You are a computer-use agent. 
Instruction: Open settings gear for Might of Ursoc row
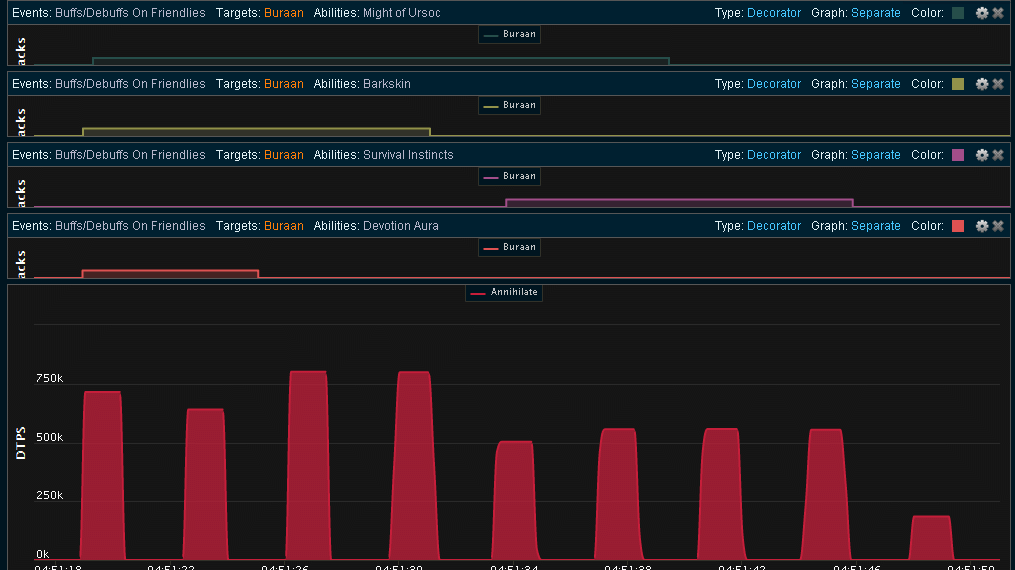(982, 13)
